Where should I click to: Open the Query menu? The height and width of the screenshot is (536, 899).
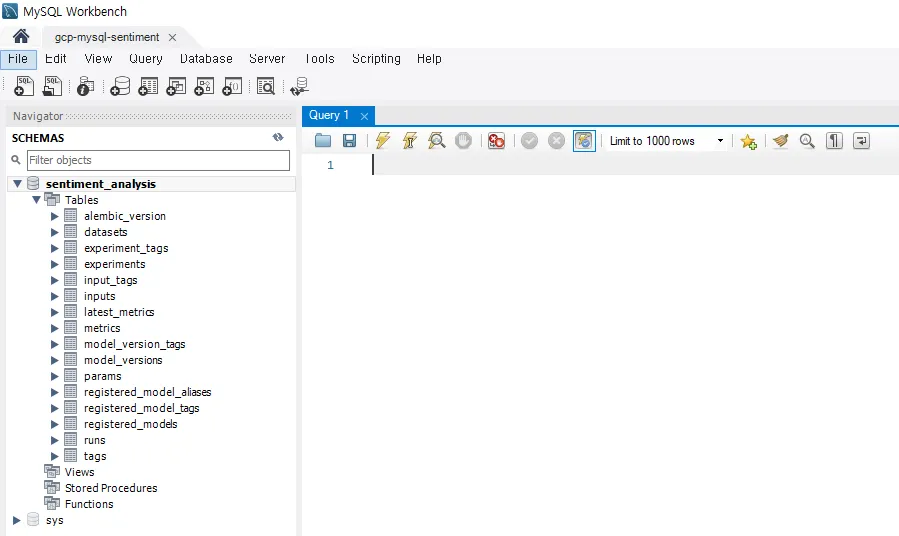click(x=146, y=59)
